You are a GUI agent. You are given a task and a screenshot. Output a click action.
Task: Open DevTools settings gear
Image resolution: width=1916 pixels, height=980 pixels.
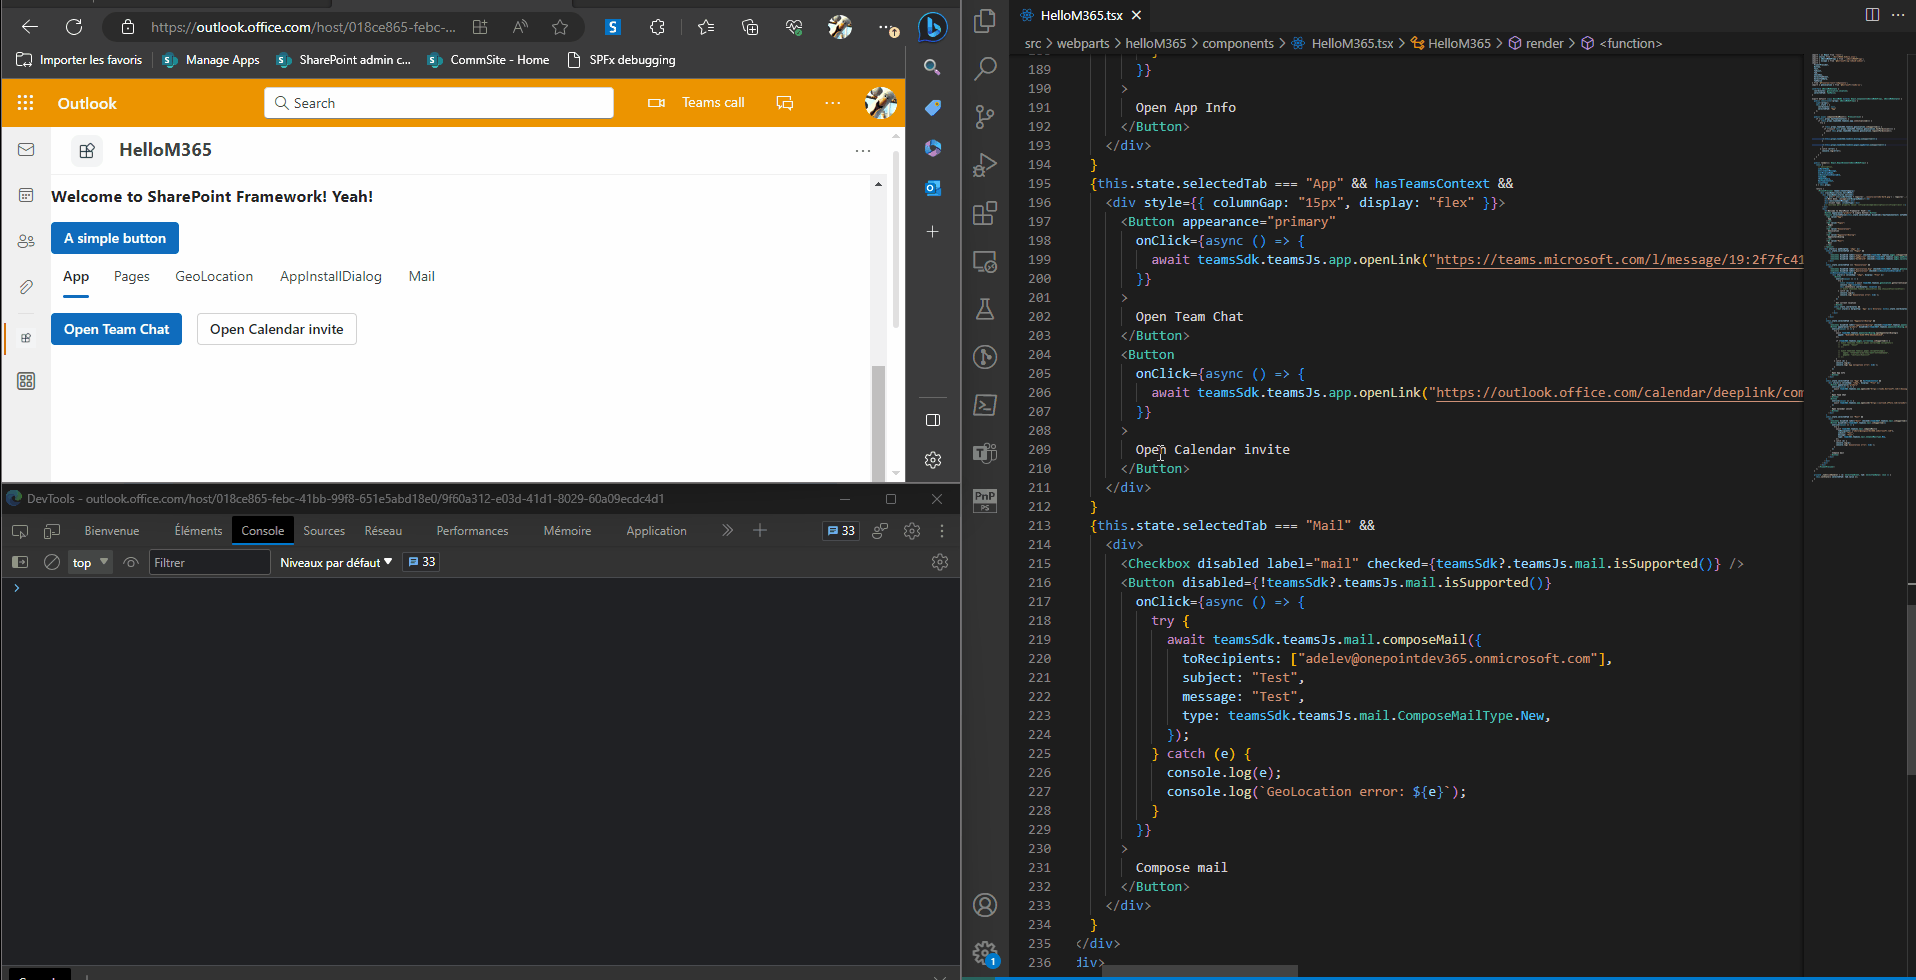911,531
